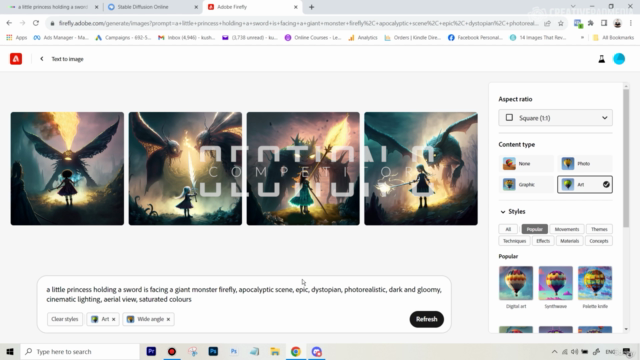This screenshot has height=360, width=640.
Task: Open the Gmail Inbox bookmark
Action: click(187, 38)
